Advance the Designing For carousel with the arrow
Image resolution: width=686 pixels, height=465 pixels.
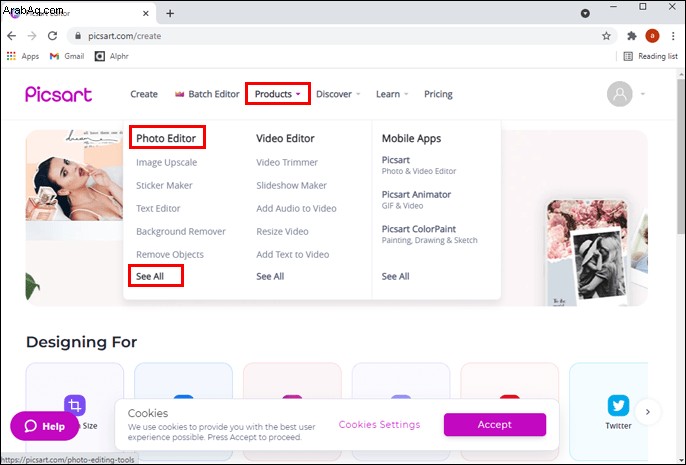click(x=648, y=412)
